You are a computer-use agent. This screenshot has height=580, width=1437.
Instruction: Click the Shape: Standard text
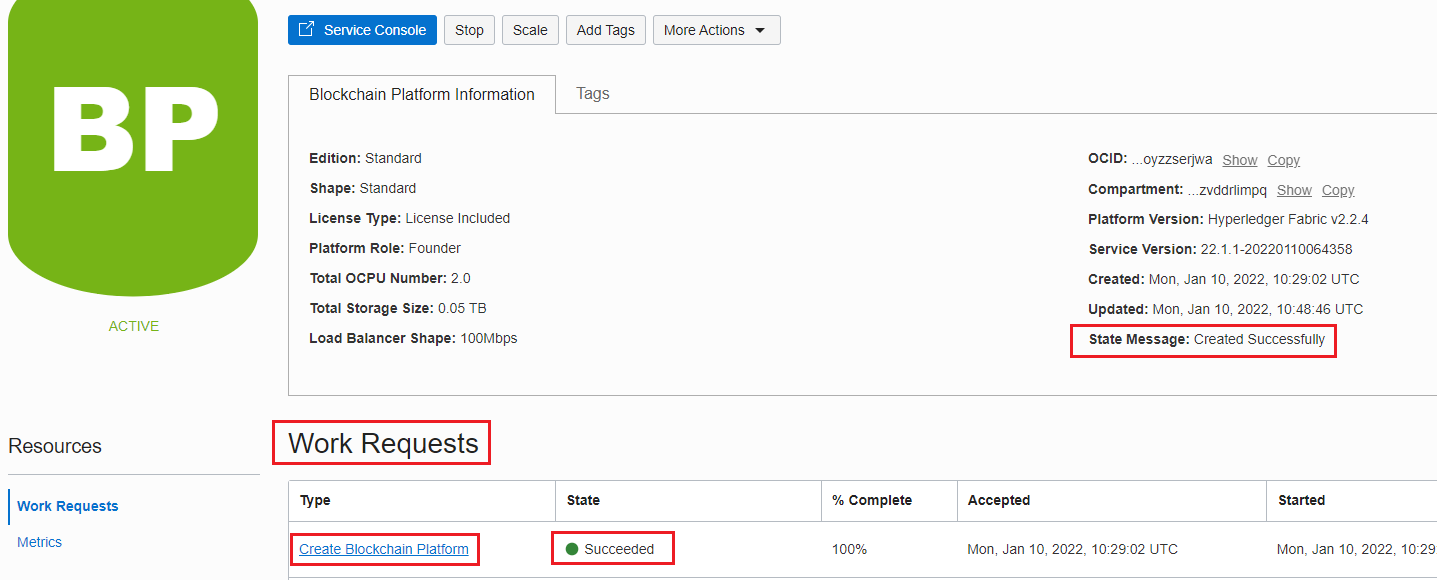click(x=362, y=188)
